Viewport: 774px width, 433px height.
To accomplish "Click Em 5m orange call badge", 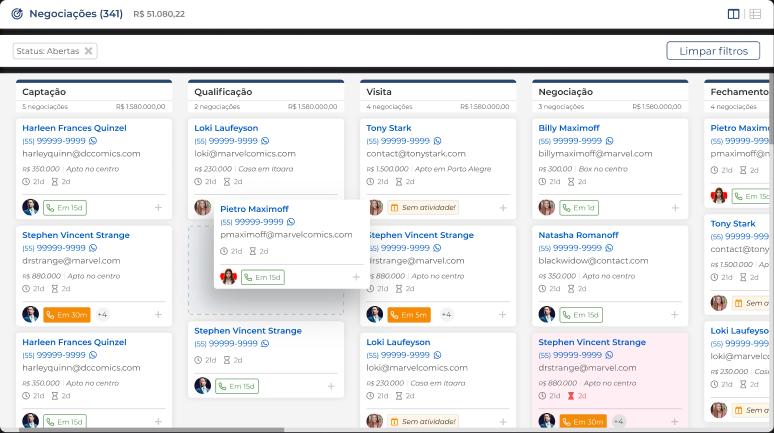I will (x=409, y=315).
